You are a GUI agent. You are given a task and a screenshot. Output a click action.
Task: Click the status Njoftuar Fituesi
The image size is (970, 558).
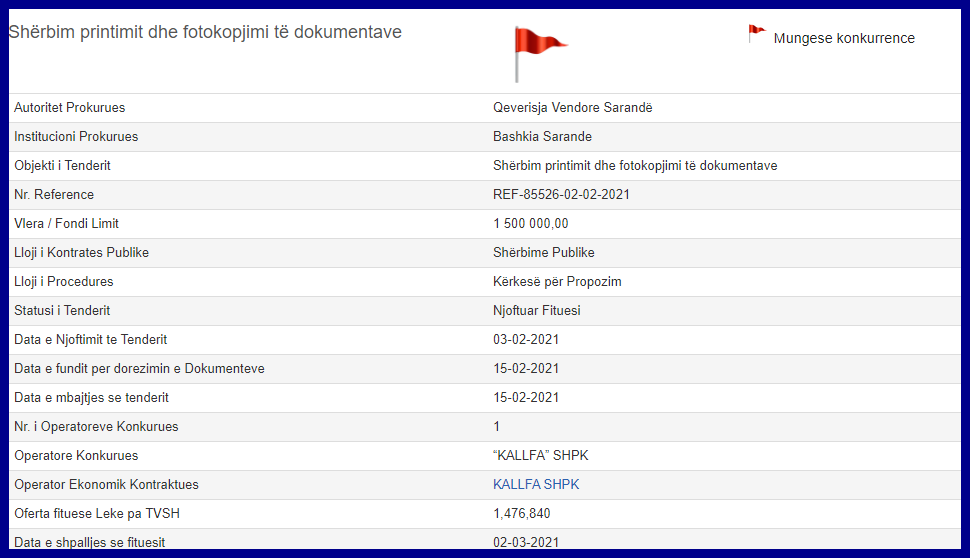[x=536, y=311]
